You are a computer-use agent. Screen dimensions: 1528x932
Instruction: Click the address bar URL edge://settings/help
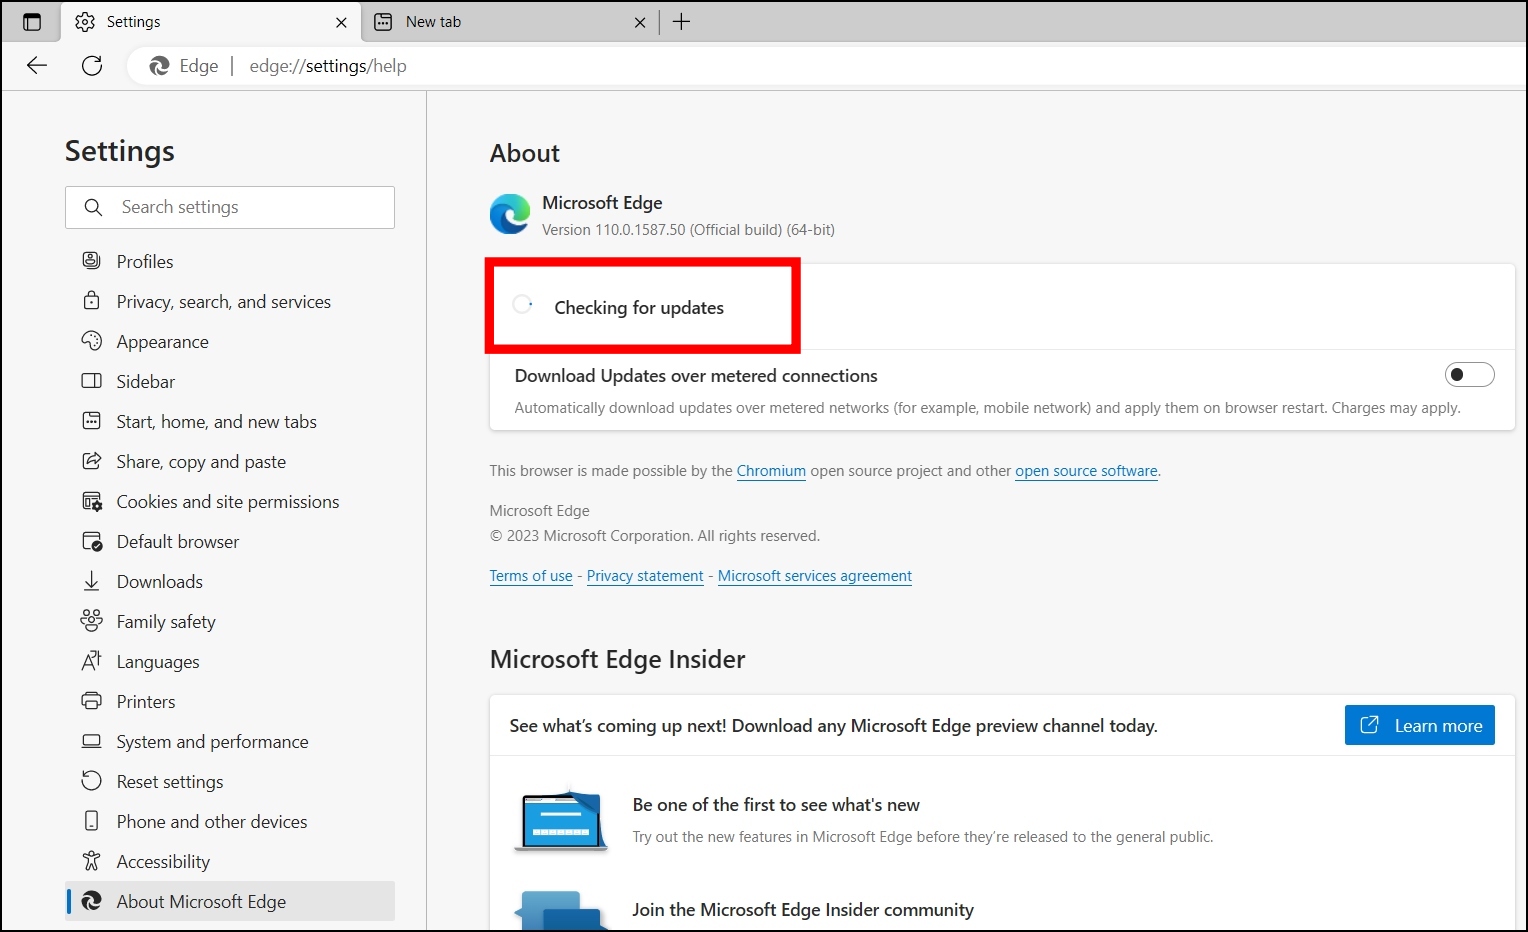coord(328,66)
